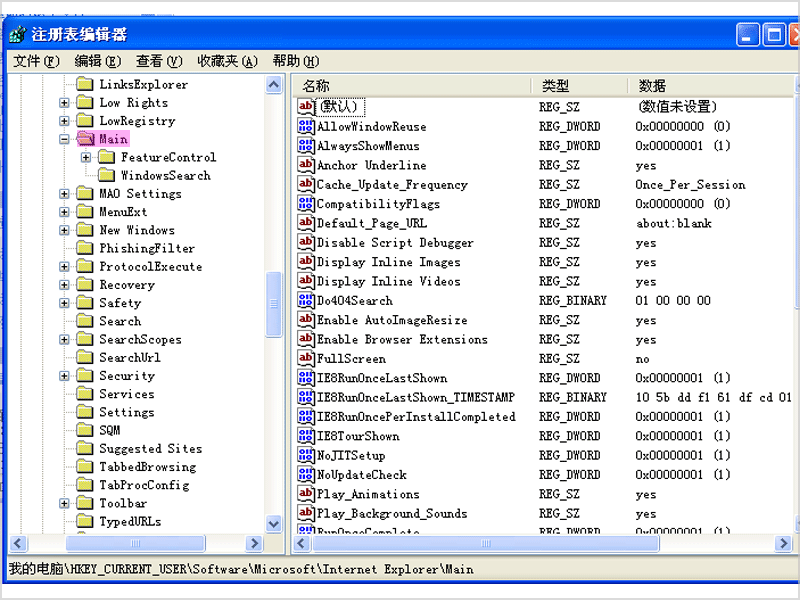The width and height of the screenshot is (800, 600).
Task: Expand the MAO Settings key
Action: pyautogui.click(x=64, y=194)
